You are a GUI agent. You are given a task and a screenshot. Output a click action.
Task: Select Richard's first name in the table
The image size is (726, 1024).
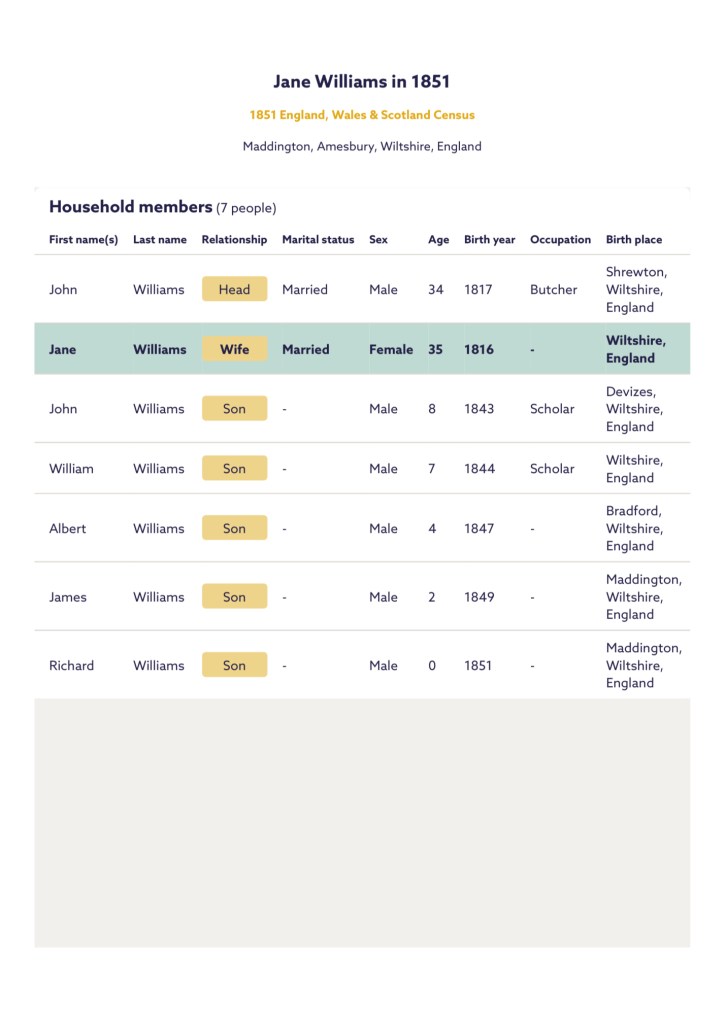coord(71,665)
